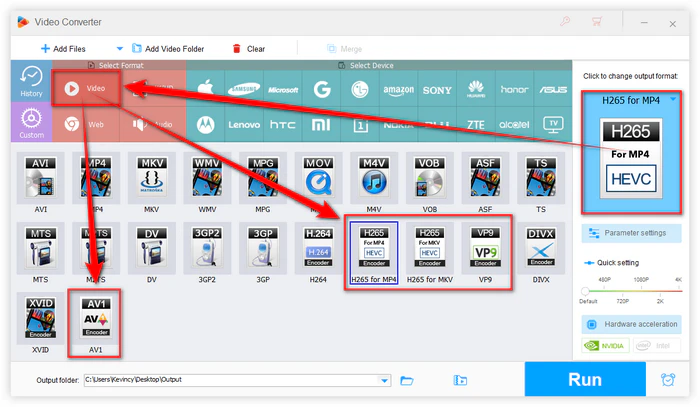Choose the DV format icon
This screenshot has width=700, height=407.
[x=152, y=248]
